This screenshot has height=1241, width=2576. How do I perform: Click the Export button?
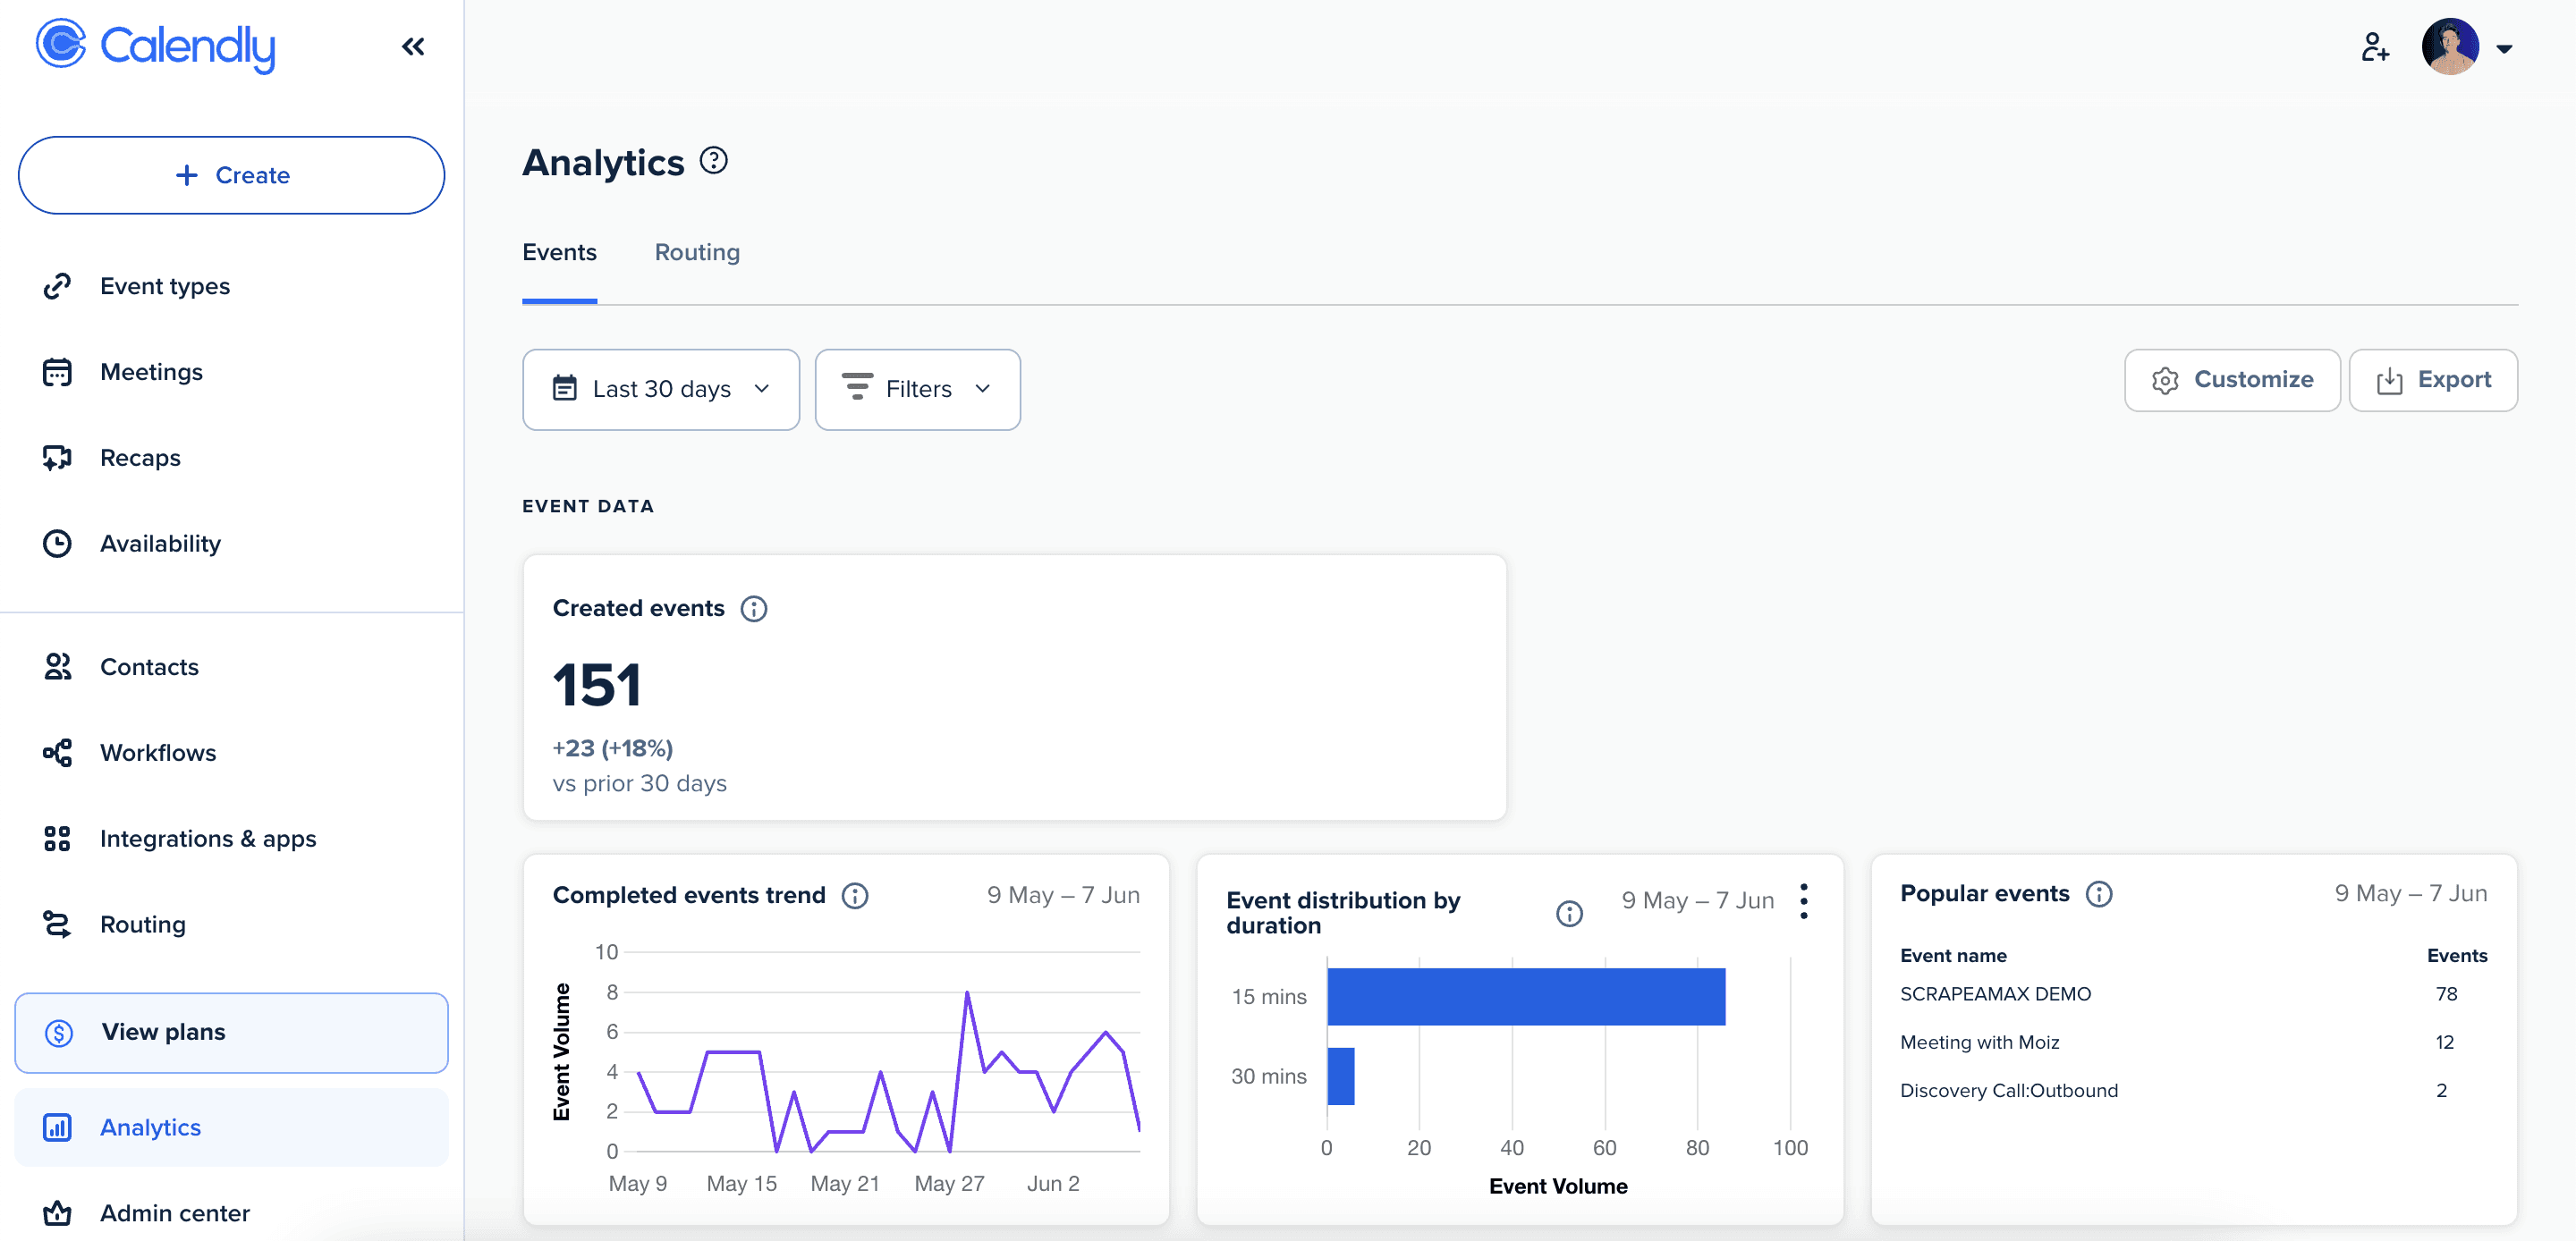(2433, 381)
